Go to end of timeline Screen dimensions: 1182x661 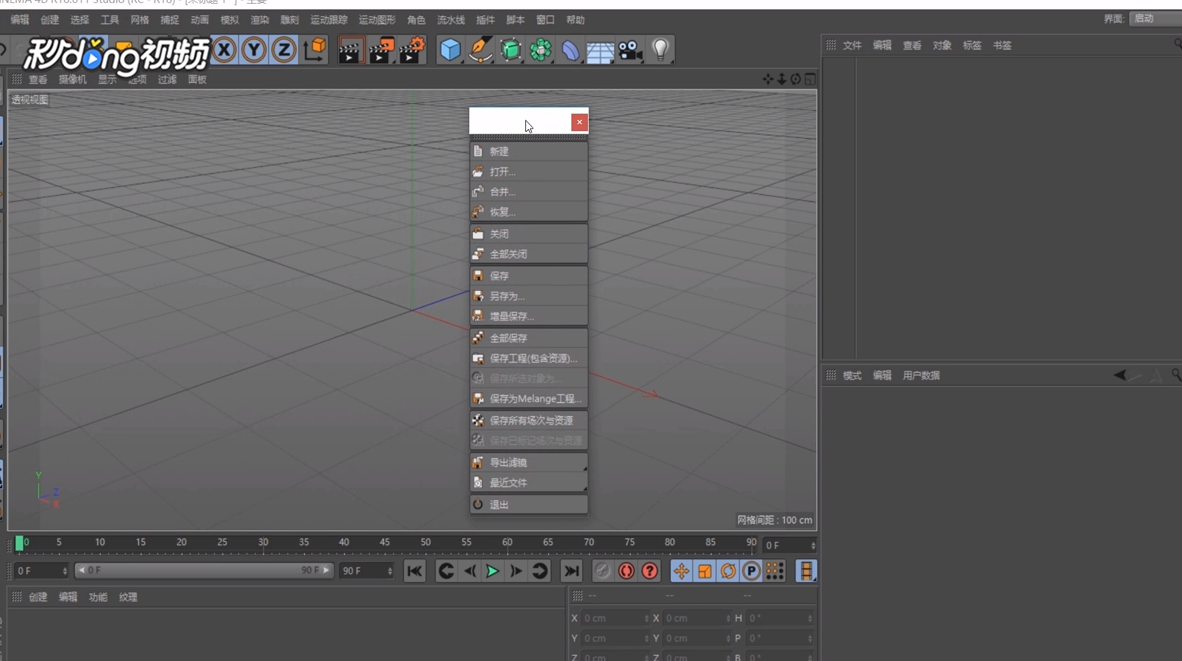pos(571,571)
